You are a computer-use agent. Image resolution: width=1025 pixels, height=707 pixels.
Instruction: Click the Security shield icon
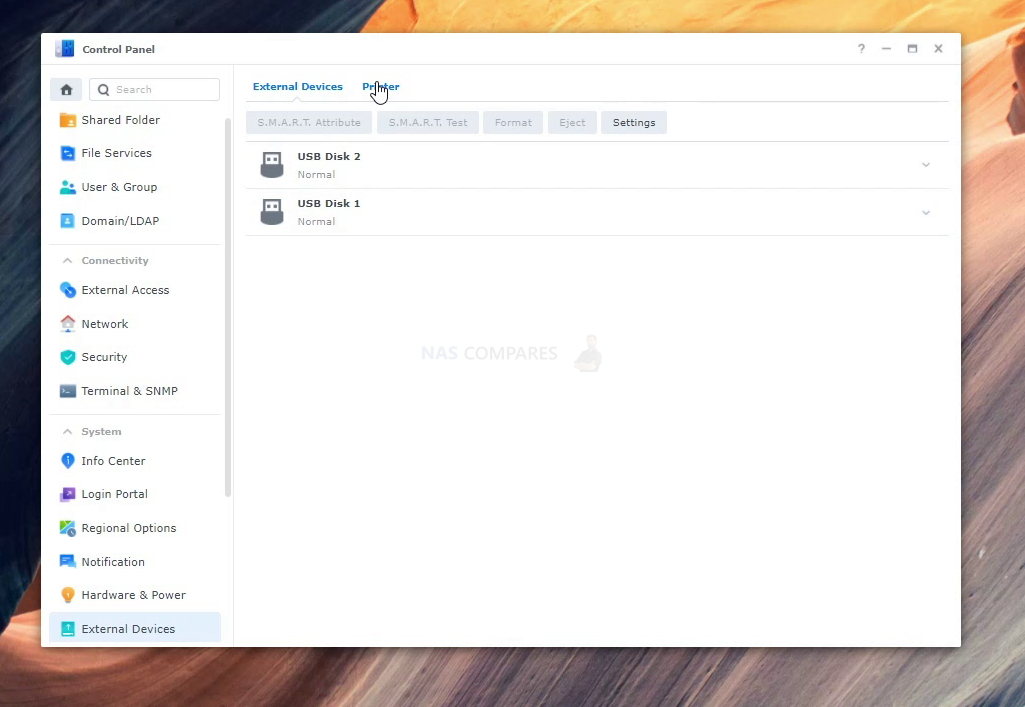pyautogui.click(x=67, y=357)
